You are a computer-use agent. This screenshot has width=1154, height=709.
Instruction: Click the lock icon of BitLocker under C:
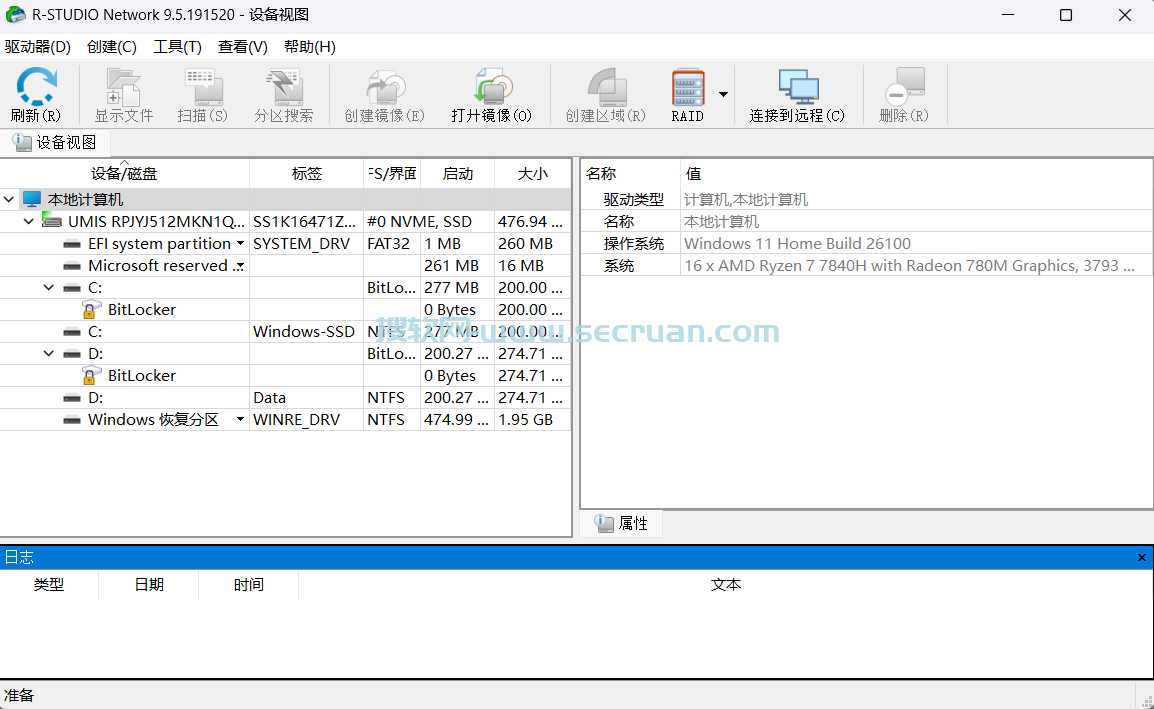tap(91, 309)
